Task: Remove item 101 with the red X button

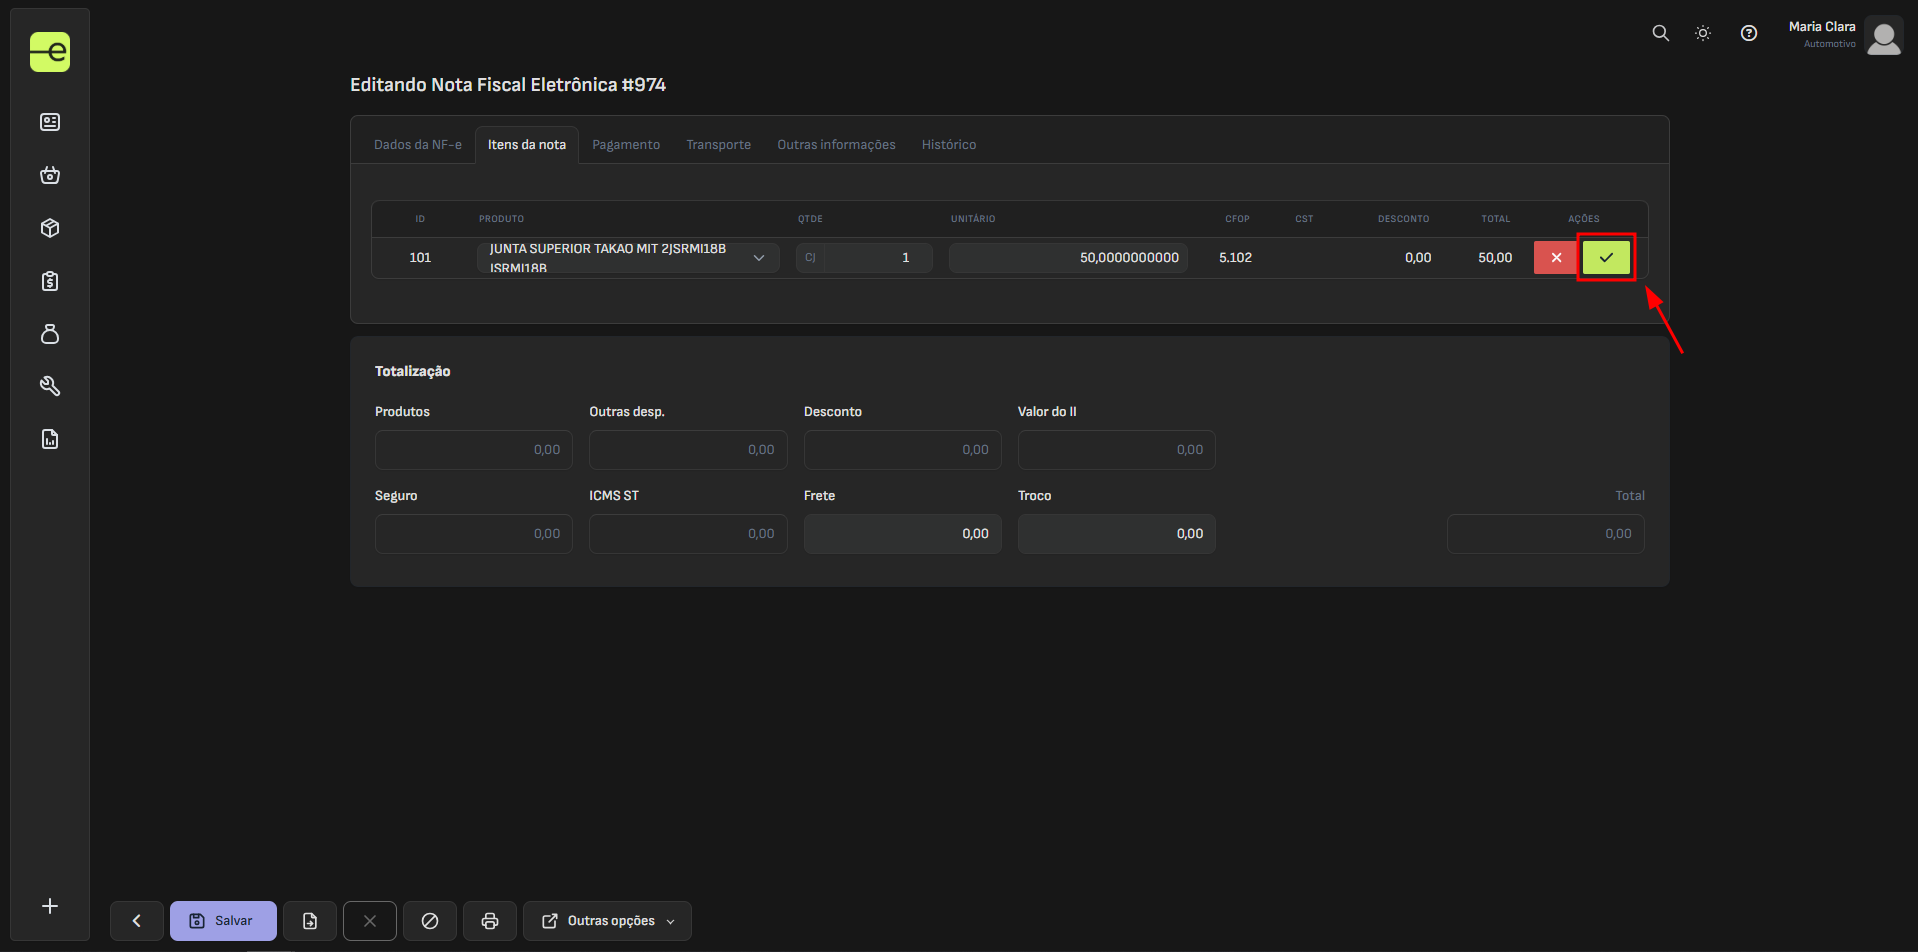Action: pyautogui.click(x=1556, y=258)
